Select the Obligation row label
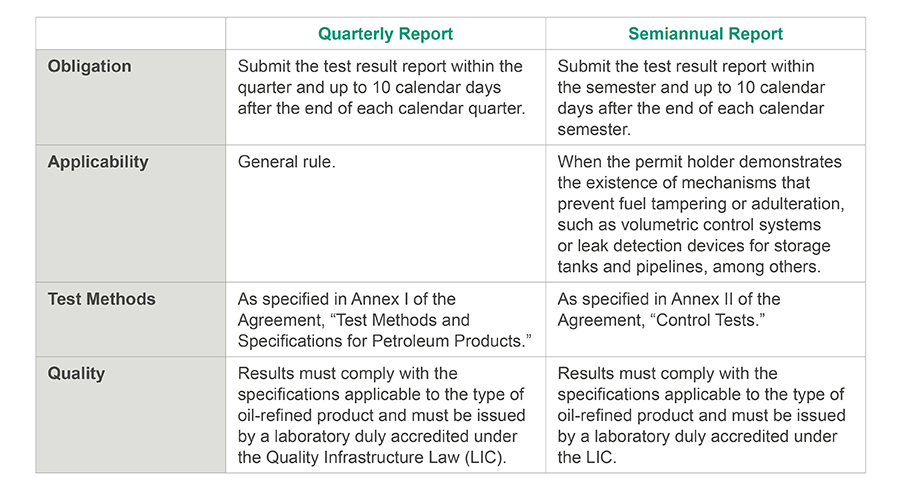Image resolution: width=900 pixels, height=490 pixels. coord(89,67)
